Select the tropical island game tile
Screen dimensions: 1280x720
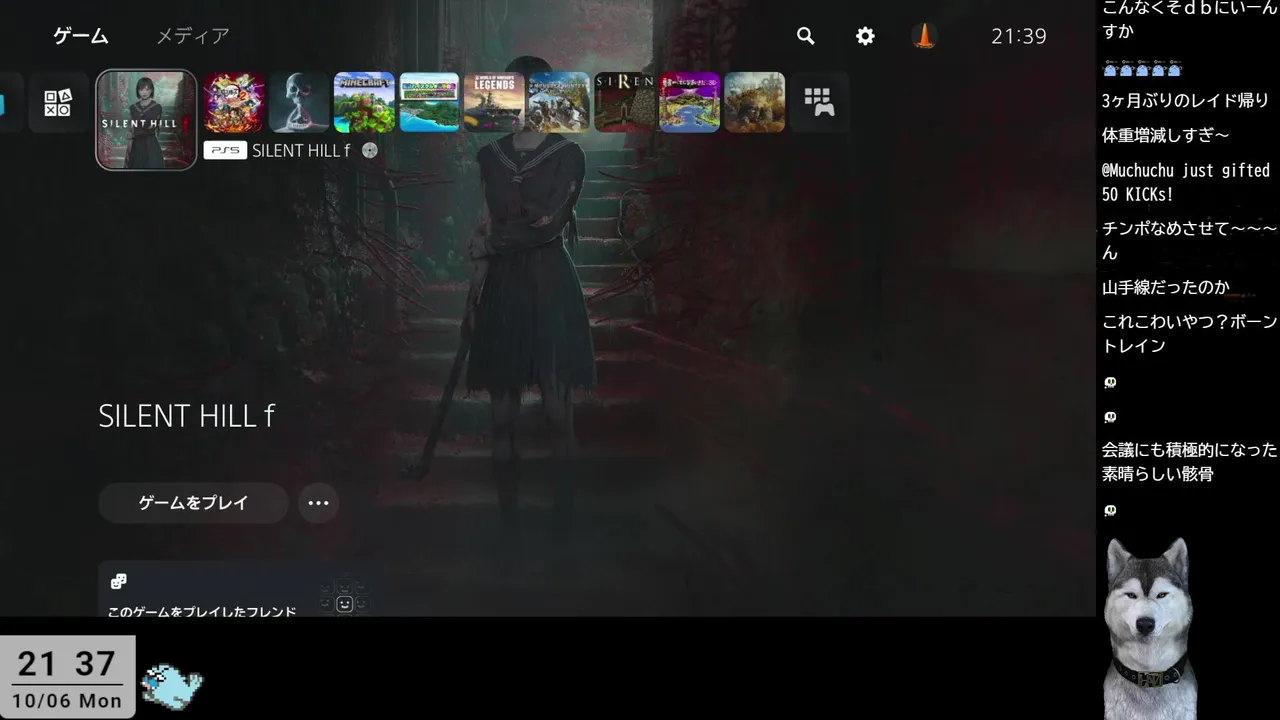tap(429, 102)
